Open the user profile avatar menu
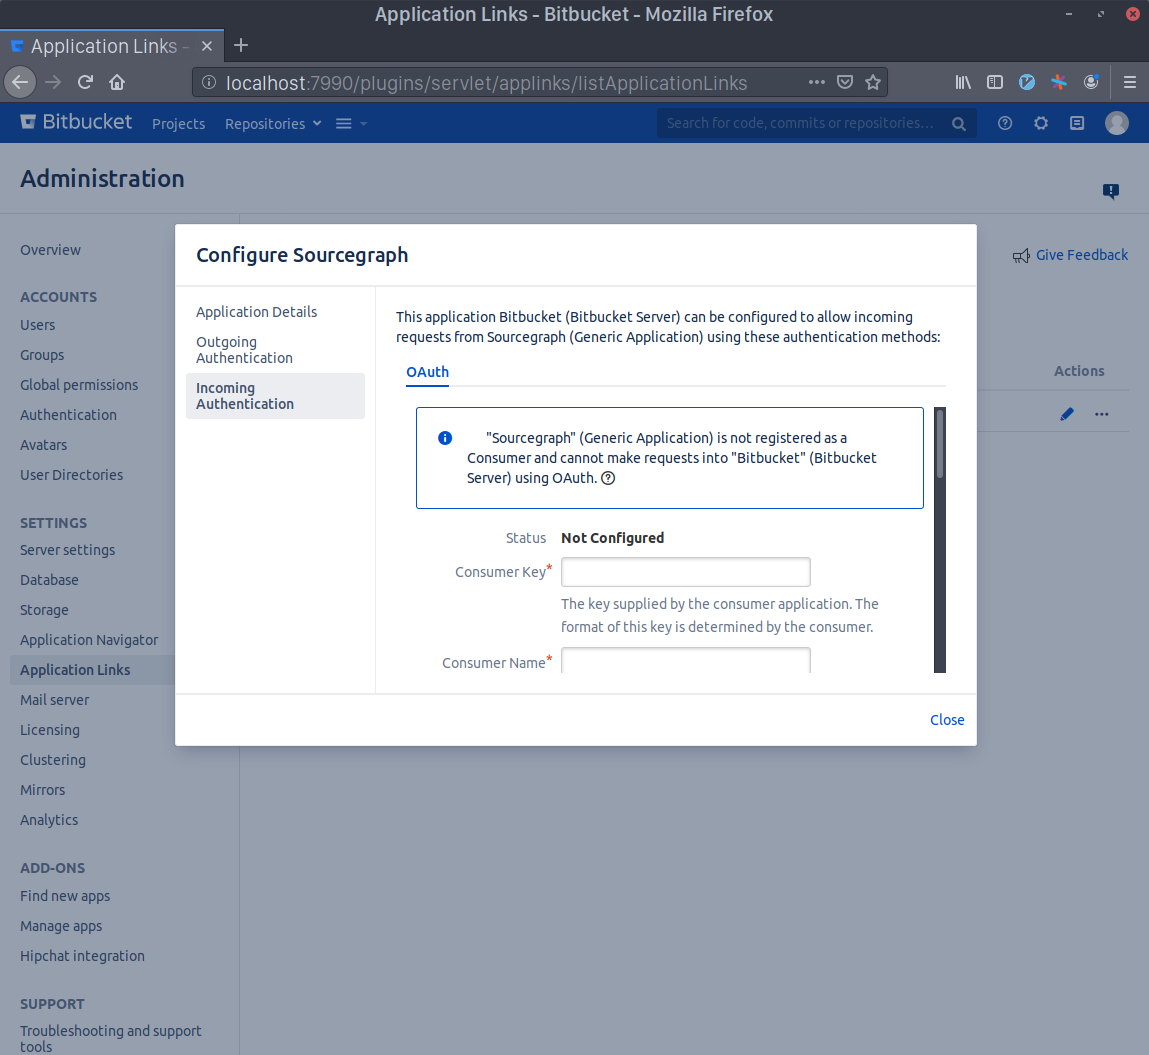The image size is (1149, 1055). 1117,123
